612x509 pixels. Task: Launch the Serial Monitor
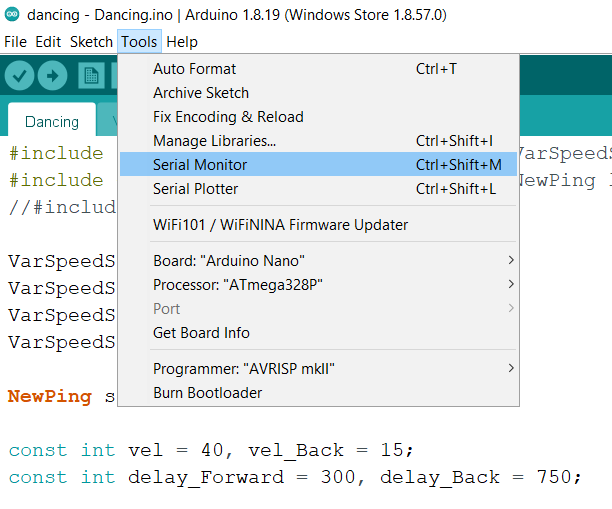coord(318,164)
